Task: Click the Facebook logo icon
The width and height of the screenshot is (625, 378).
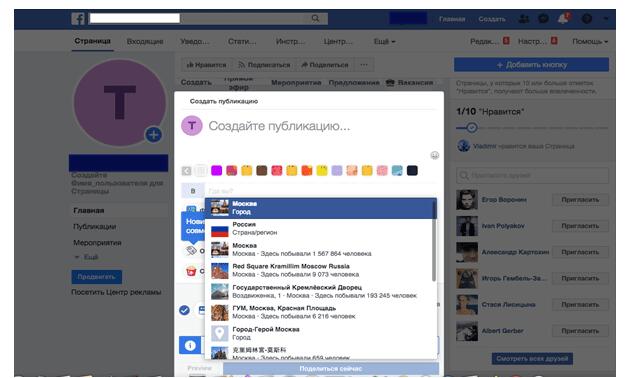Action: tap(78, 18)
